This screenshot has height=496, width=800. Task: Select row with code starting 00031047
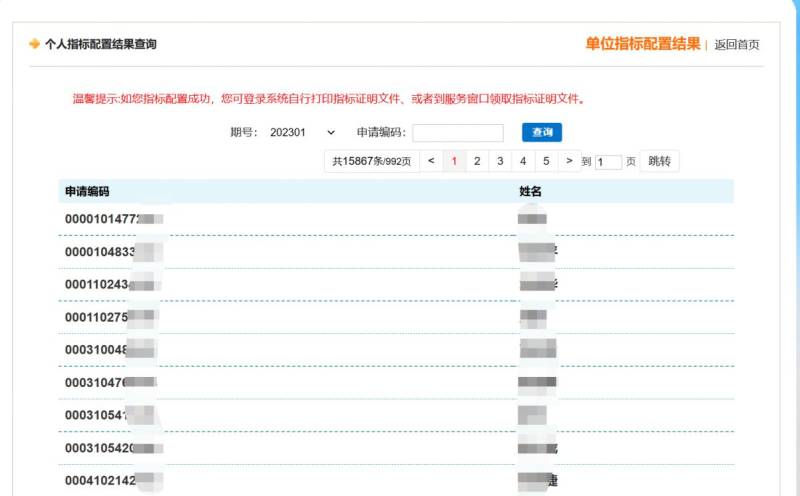tap(396, 383)
